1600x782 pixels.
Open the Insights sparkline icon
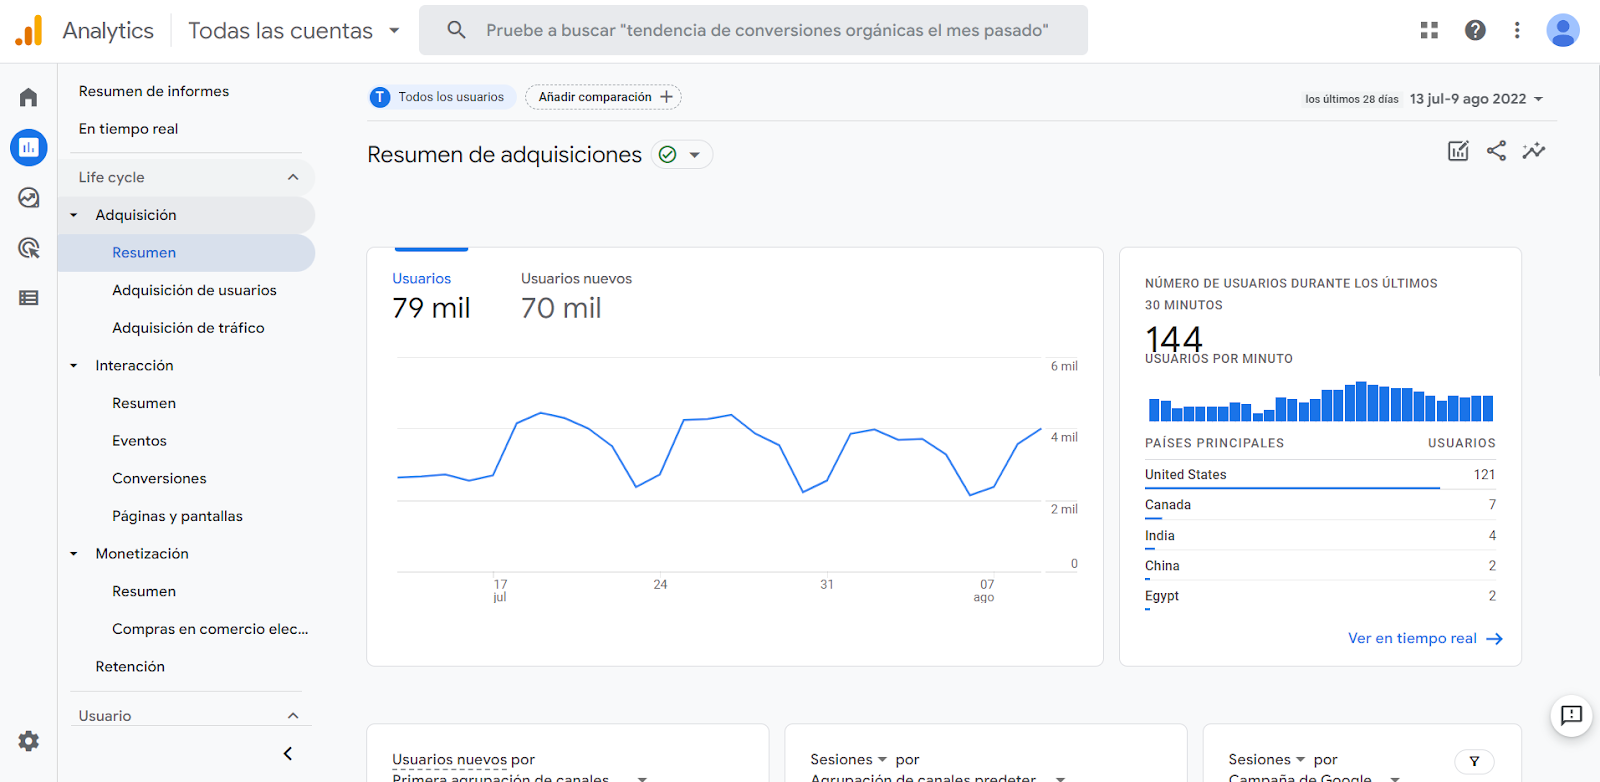1534,151
